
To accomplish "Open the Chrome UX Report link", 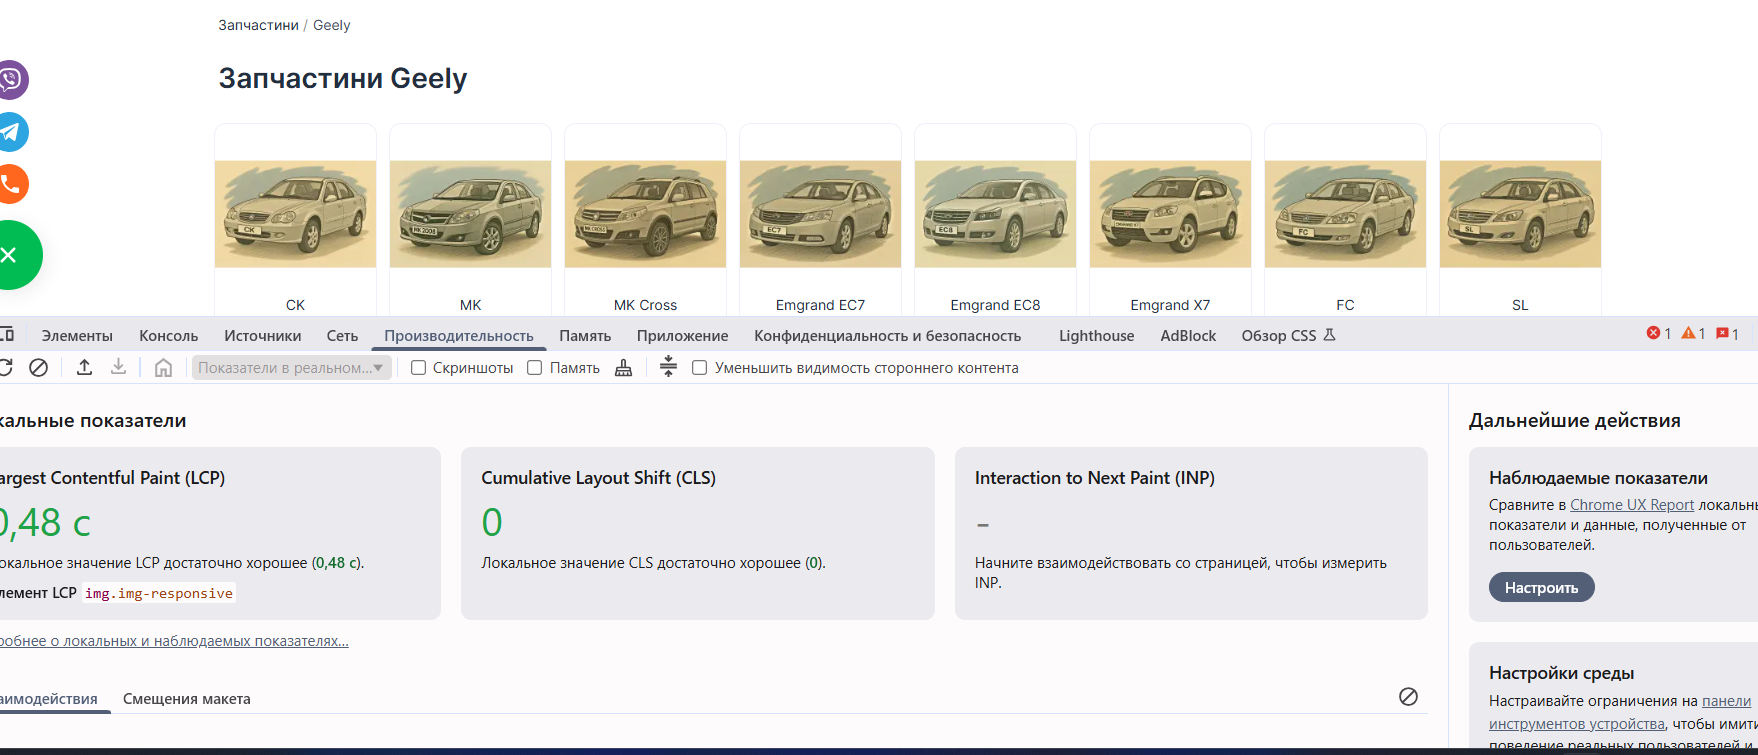I will (1632, 505).
